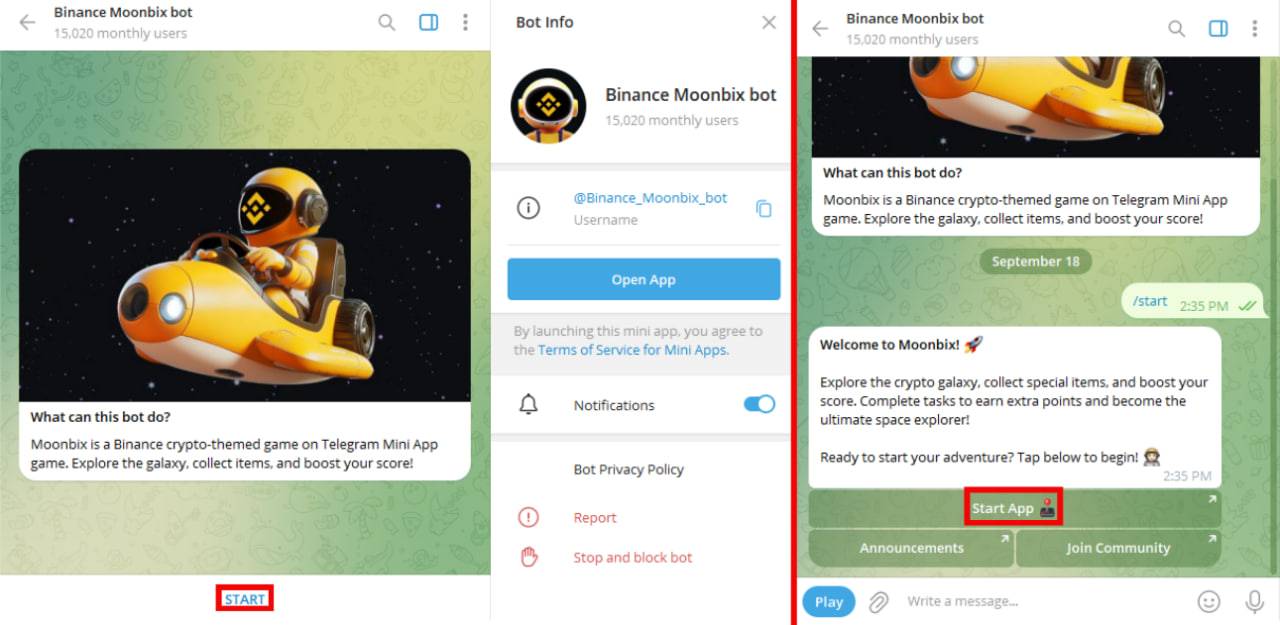This screenshot has width=1280, height=625.
Task: Open Bot Privacy Policy
Action: (x=629, y=469)
